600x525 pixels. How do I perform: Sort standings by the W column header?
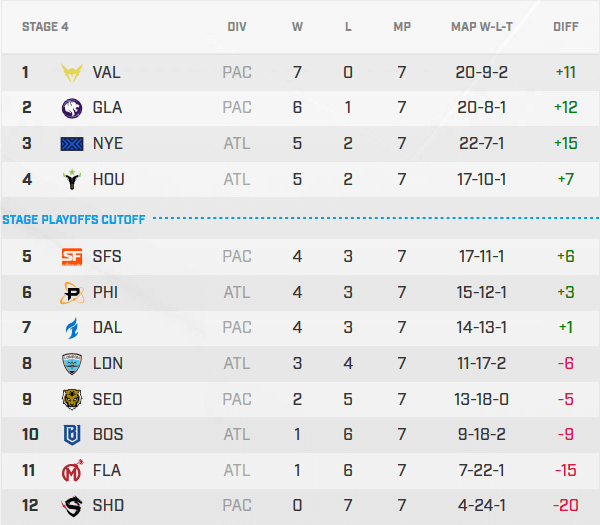click(x=297, y=27)
